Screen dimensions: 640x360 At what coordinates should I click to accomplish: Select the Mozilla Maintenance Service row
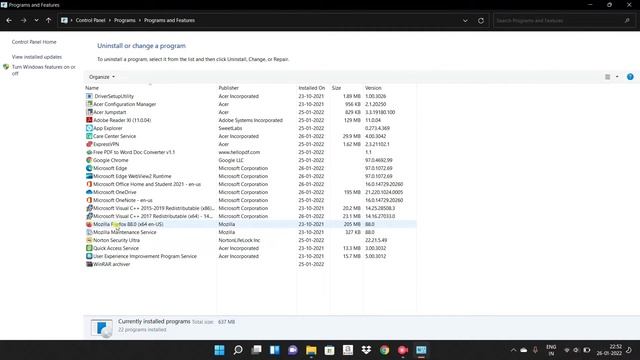point(250,232)
